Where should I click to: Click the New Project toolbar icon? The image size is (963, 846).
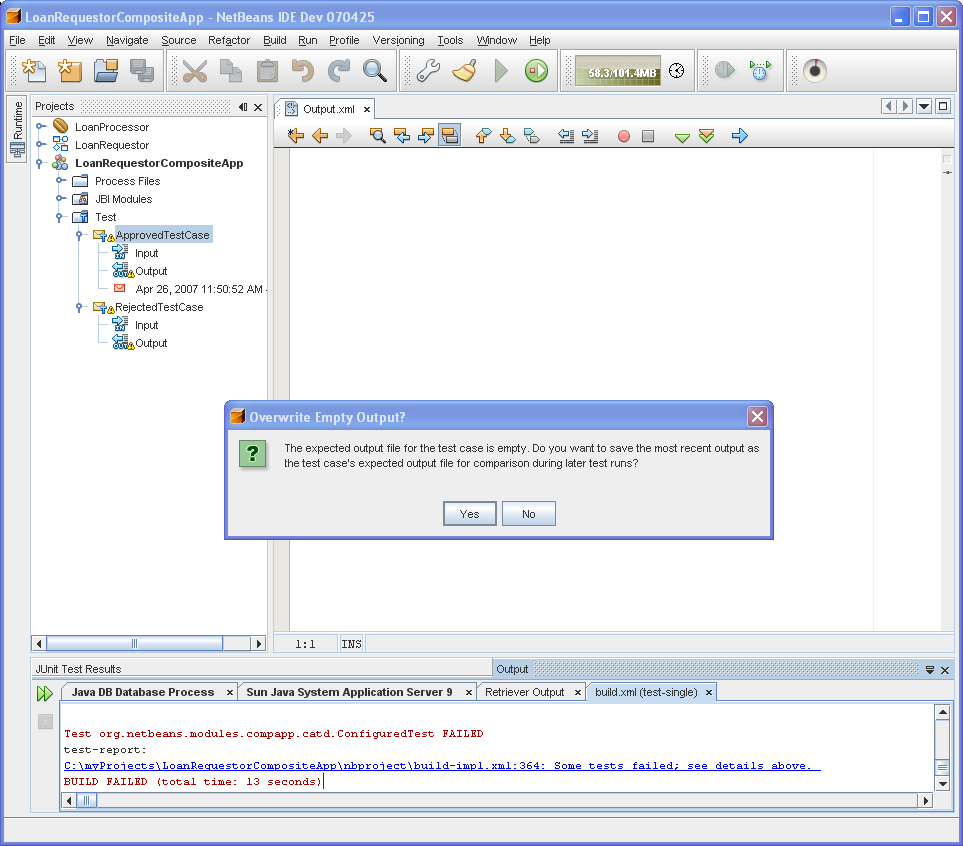(70, 71)
